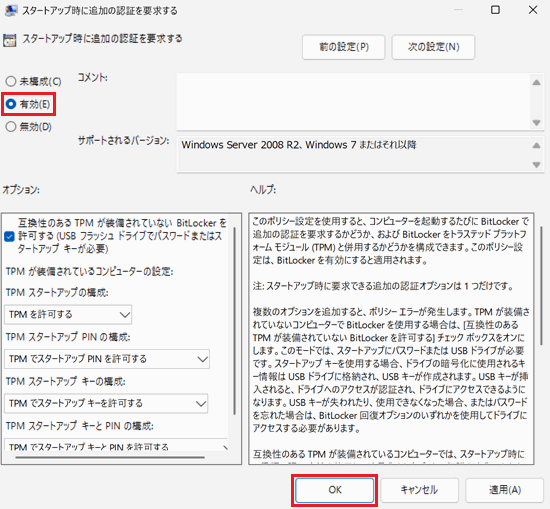Click the TPM スタートアップ キーと PIN の構成: label
This screenshot has width=550, height=509.
(x=80, y=426)
